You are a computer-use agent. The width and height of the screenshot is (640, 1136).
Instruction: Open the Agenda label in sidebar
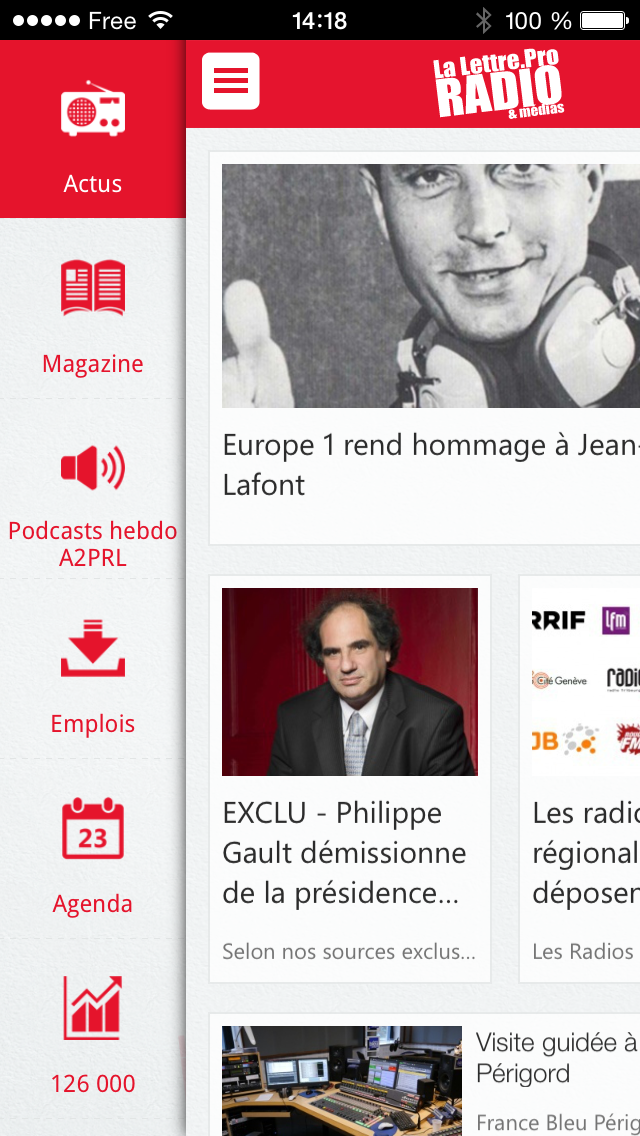tap(93, 904)
